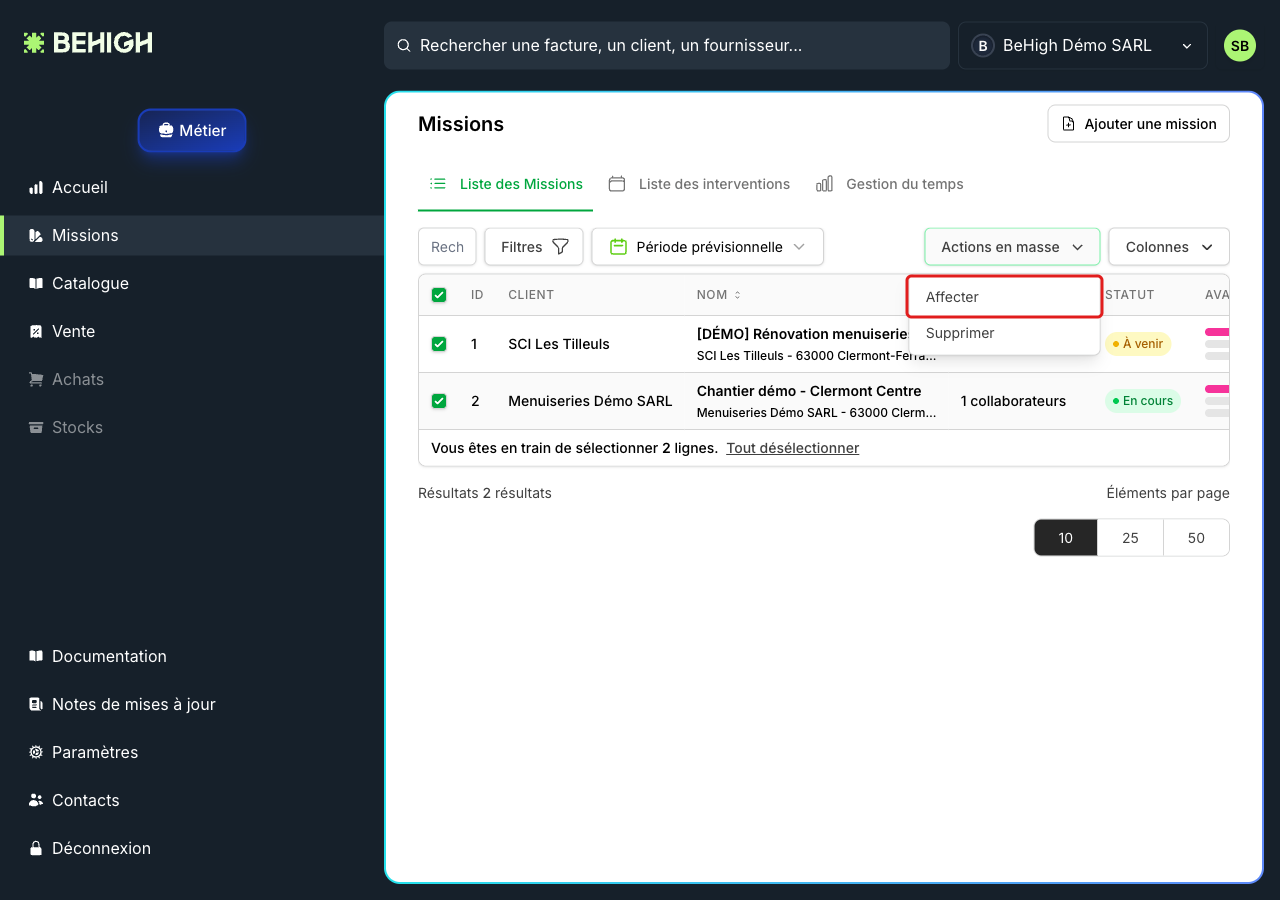Click the Achats cart icon

36,380
